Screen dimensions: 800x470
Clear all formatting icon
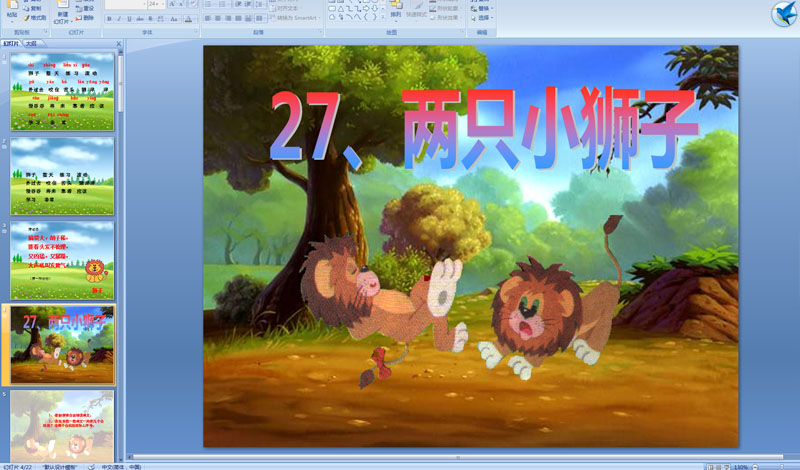(193, 4)
